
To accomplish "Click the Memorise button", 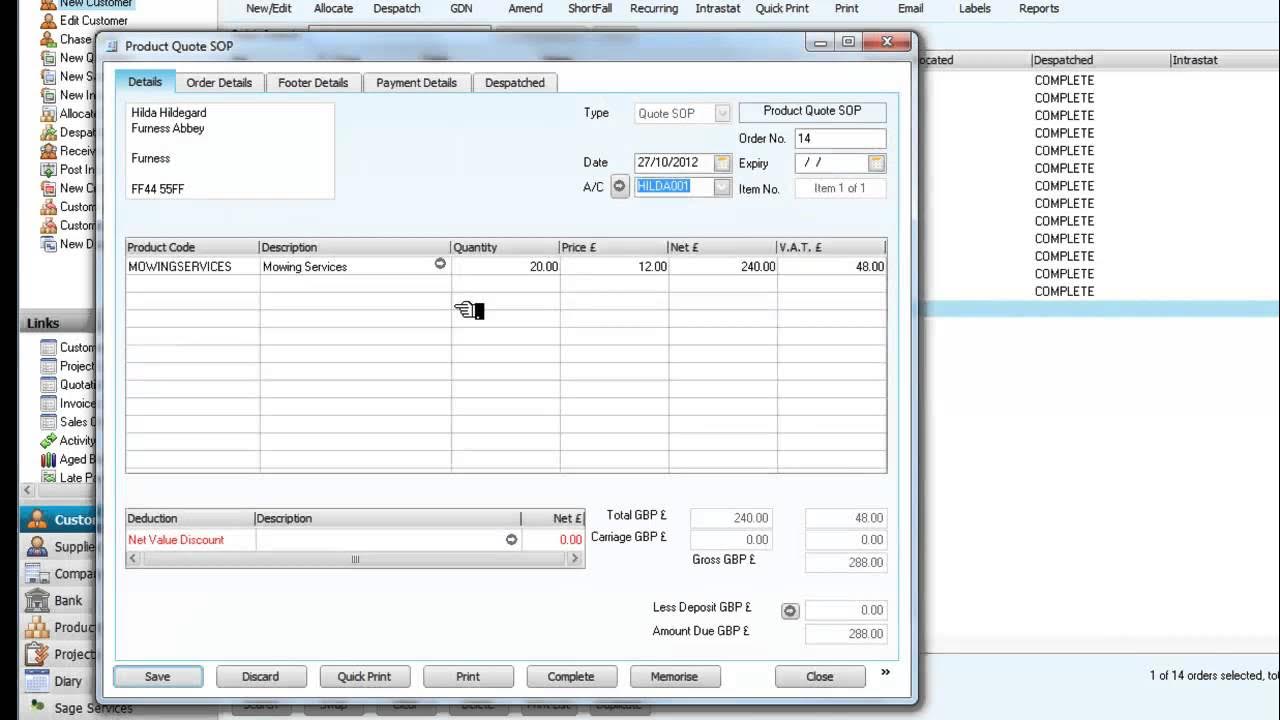I will (674, 677).
